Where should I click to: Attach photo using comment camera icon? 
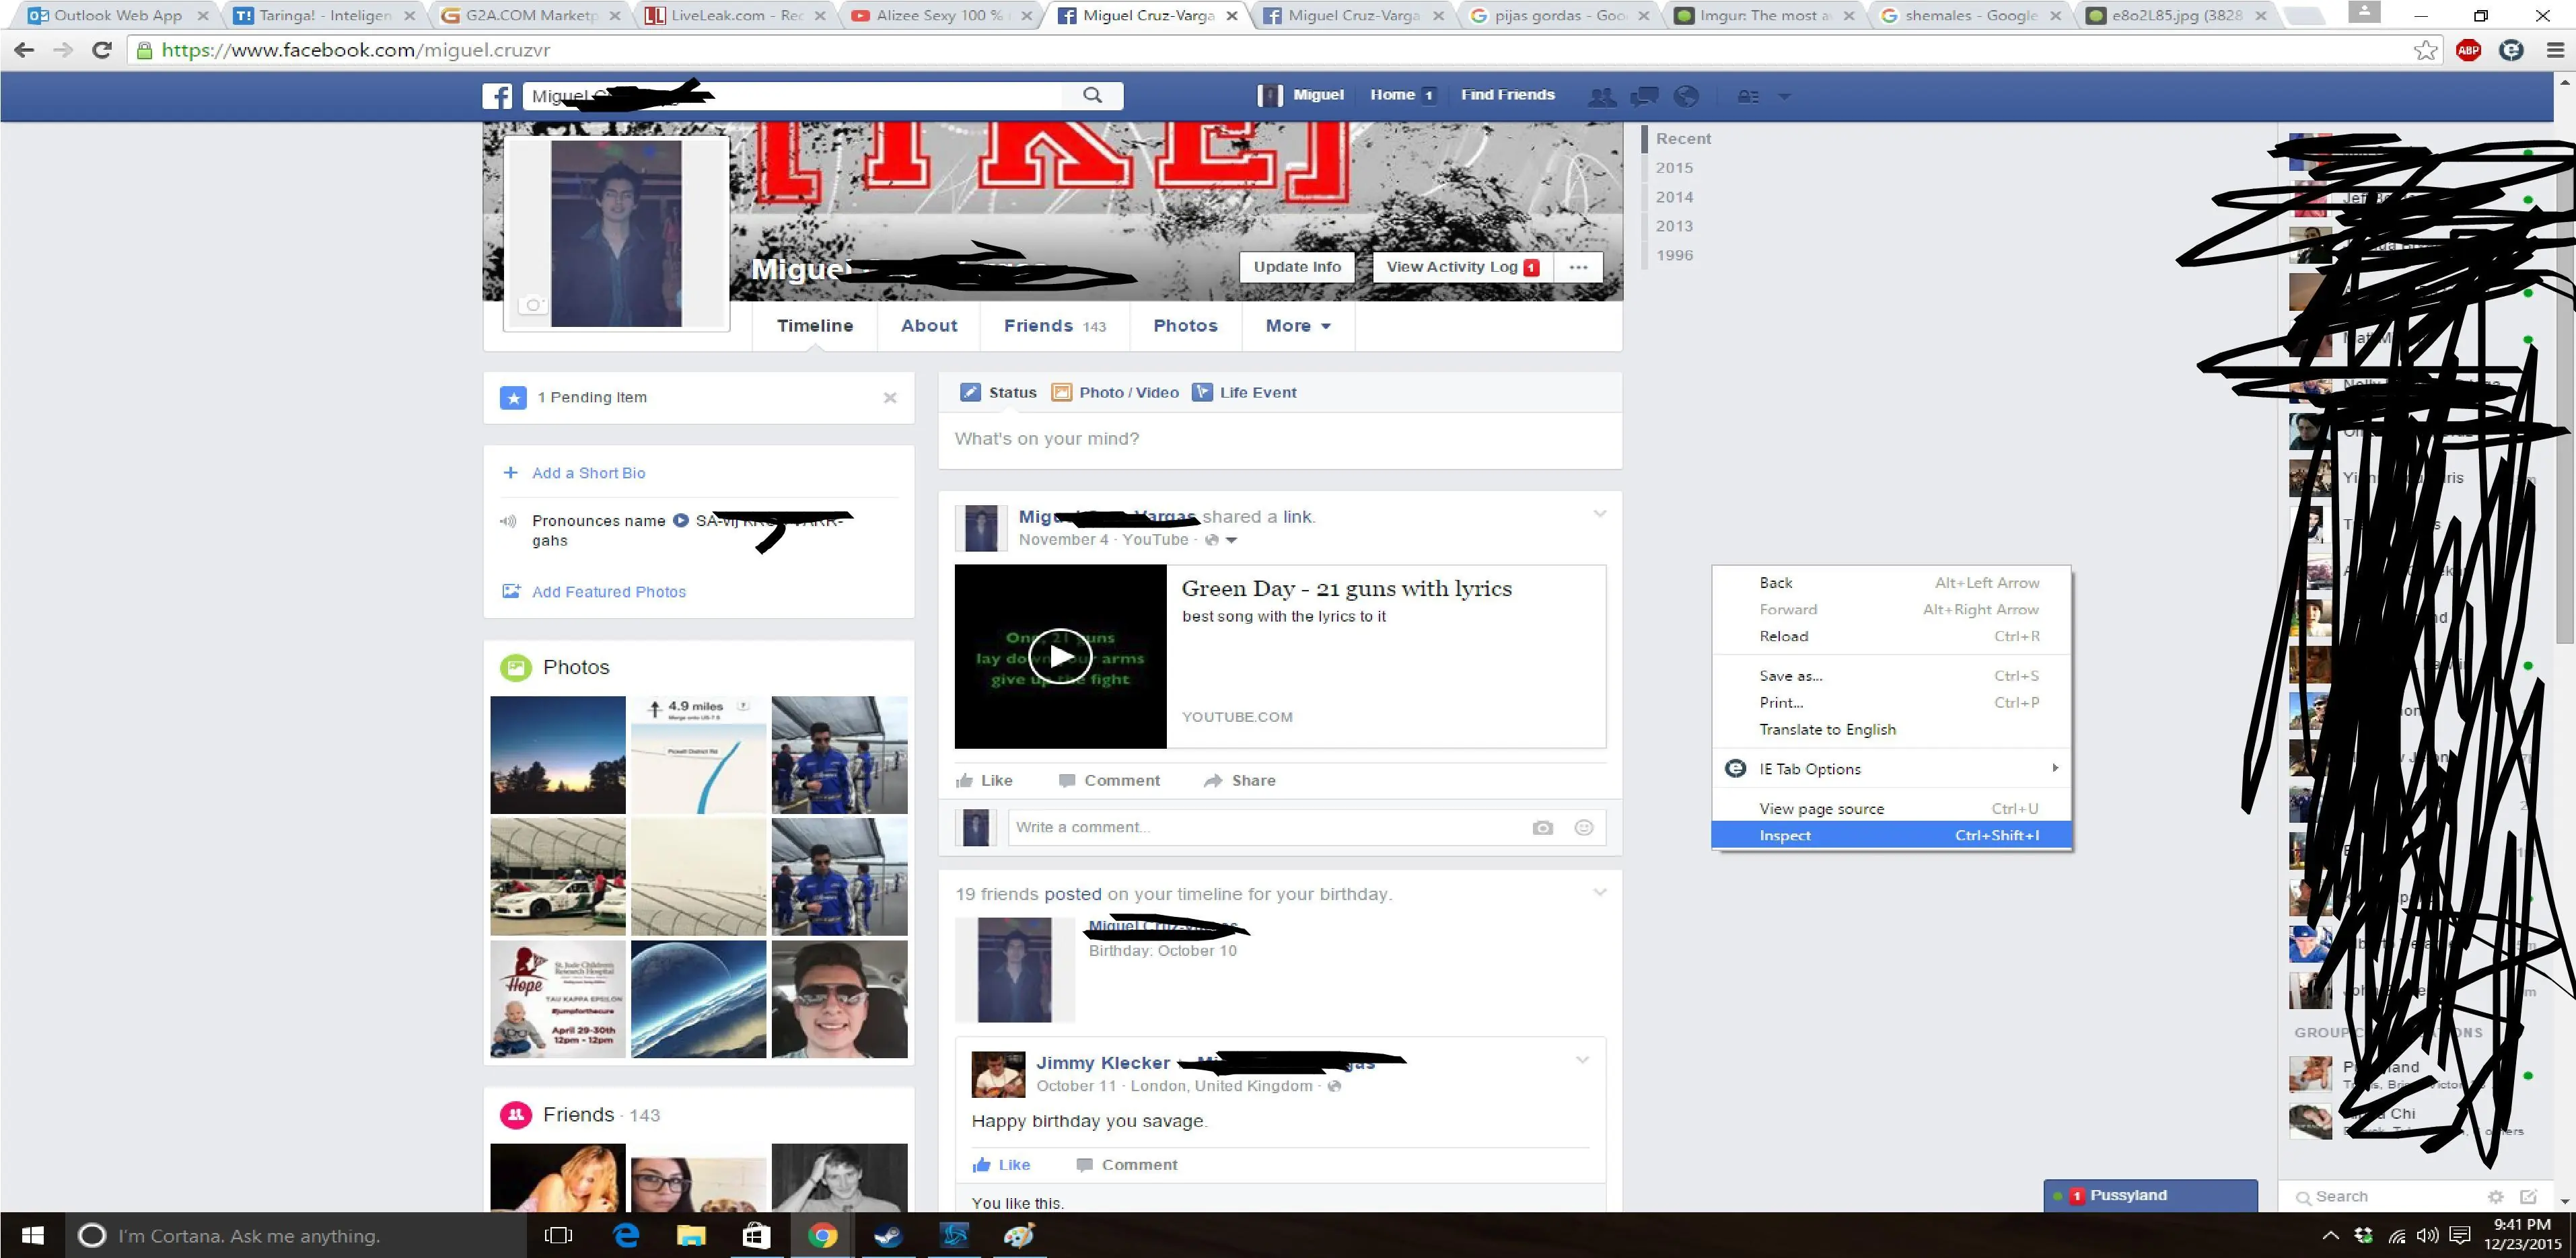pos(1542,827)
